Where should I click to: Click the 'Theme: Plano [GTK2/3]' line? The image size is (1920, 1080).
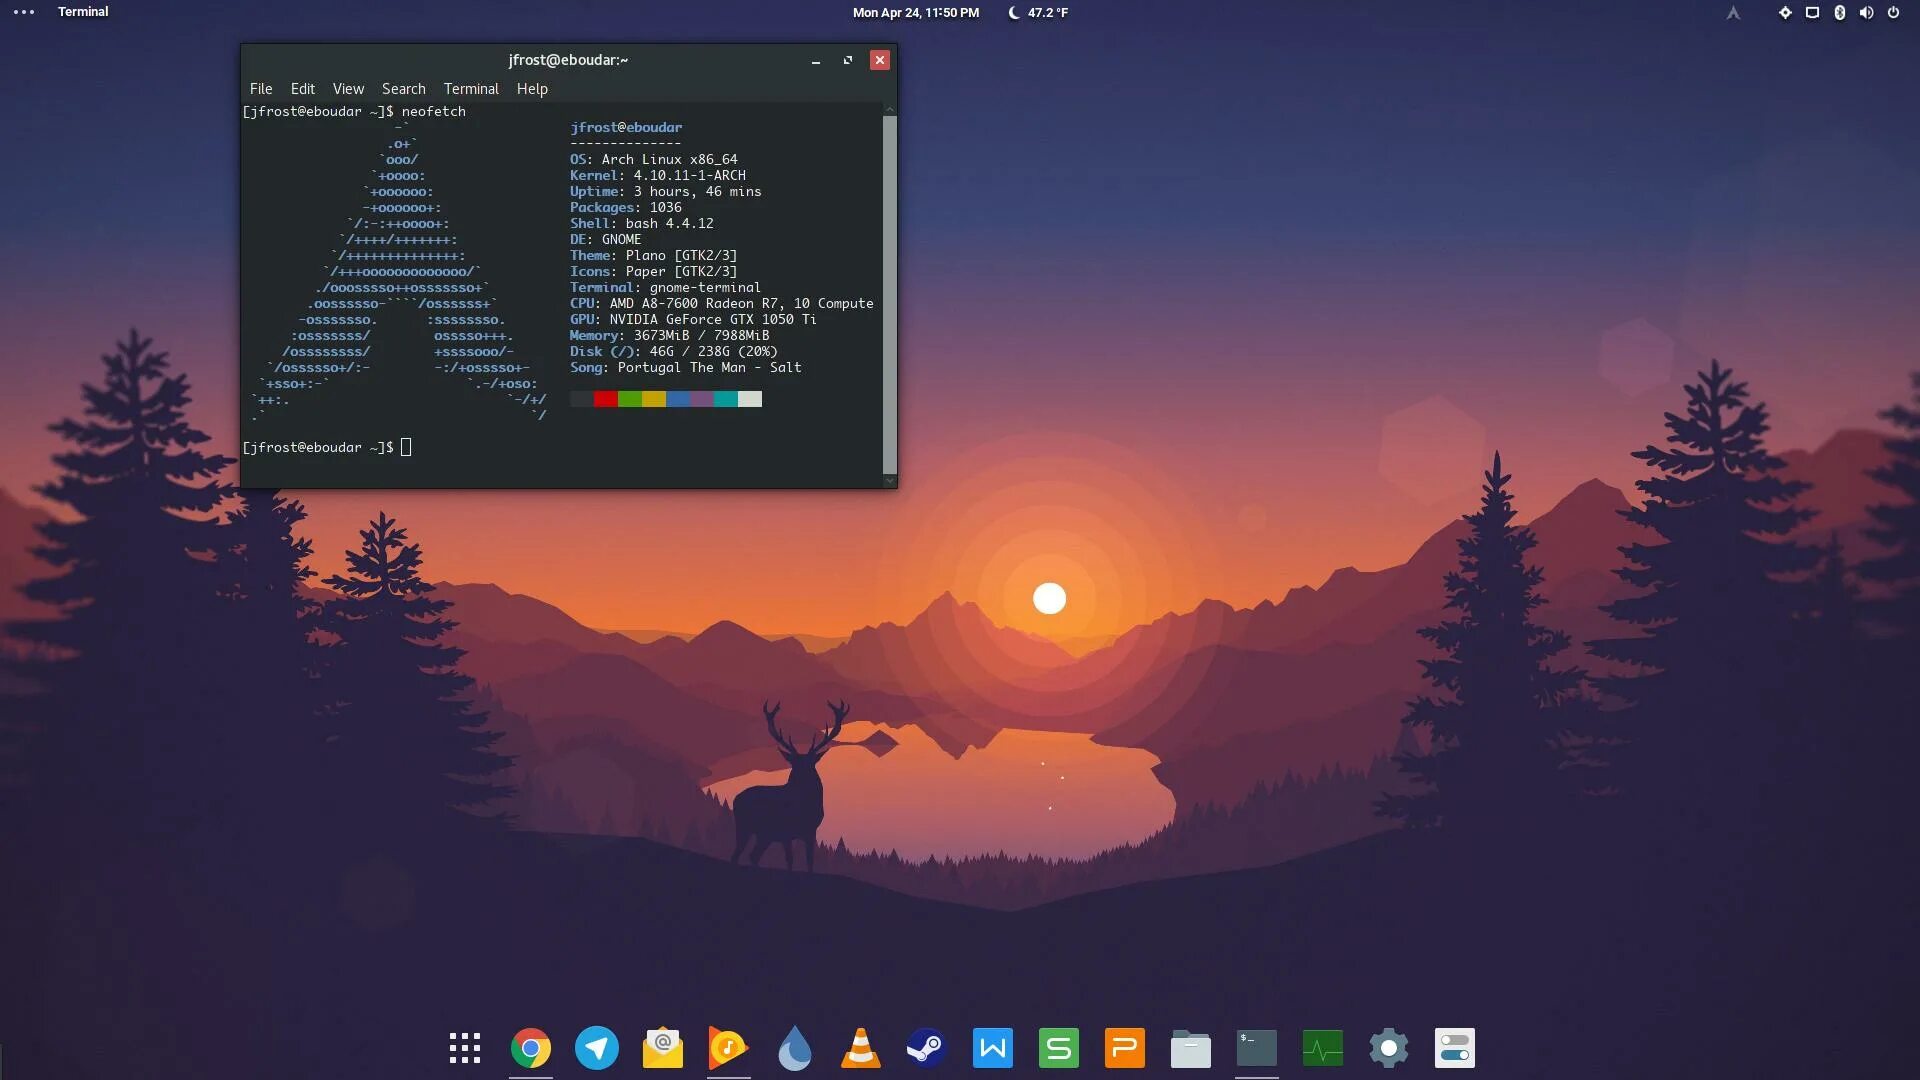tap(654, 255)
